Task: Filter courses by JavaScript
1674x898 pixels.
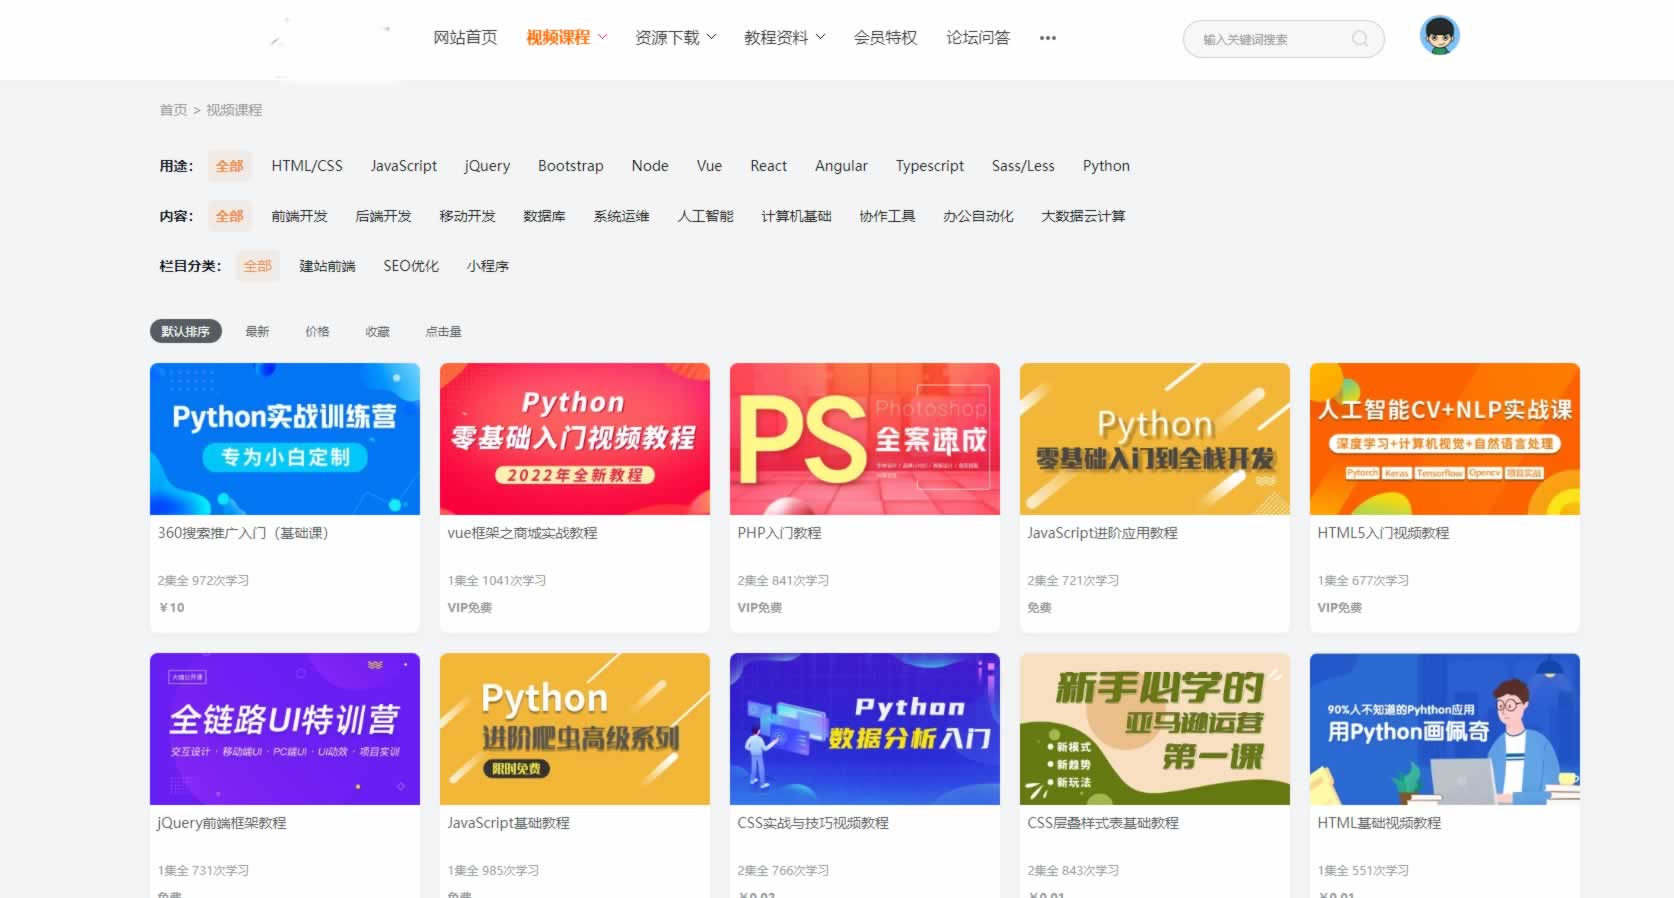Action: tap(403, 166)
